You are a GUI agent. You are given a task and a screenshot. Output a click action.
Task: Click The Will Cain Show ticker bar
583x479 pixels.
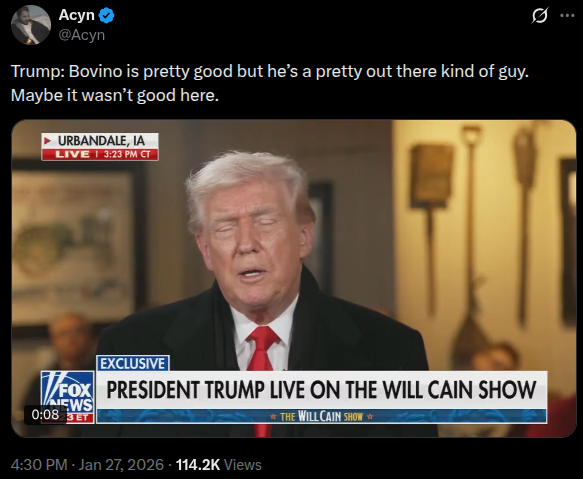coord(321,416)
